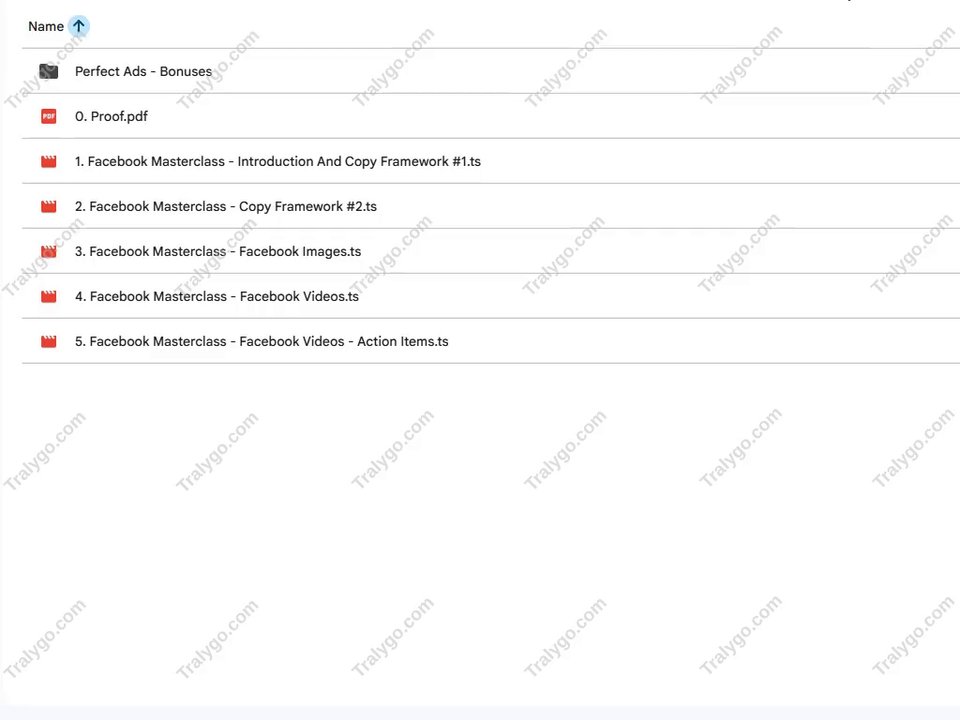Click blank area in the Perfect Ads row
Screen dimensions: 960x720
pyautogui.click(x=582, y=72)
